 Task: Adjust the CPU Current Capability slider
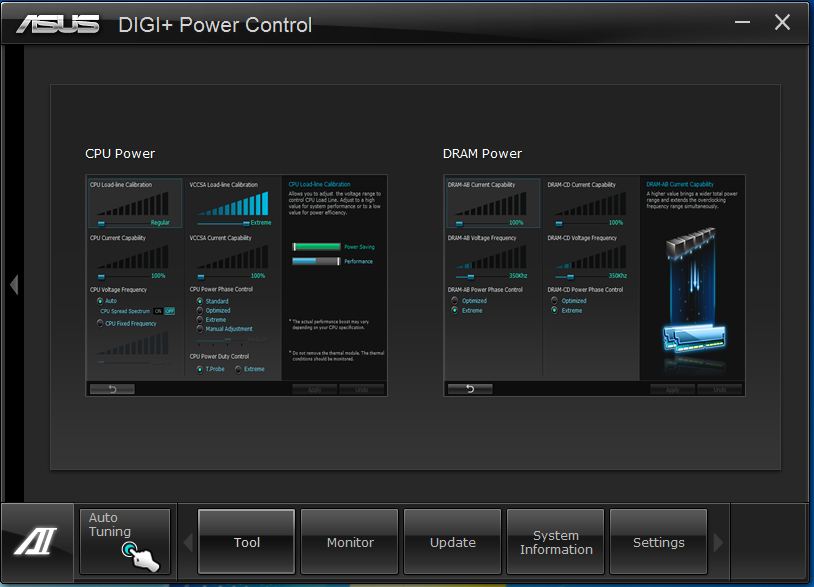click(101, 276)
